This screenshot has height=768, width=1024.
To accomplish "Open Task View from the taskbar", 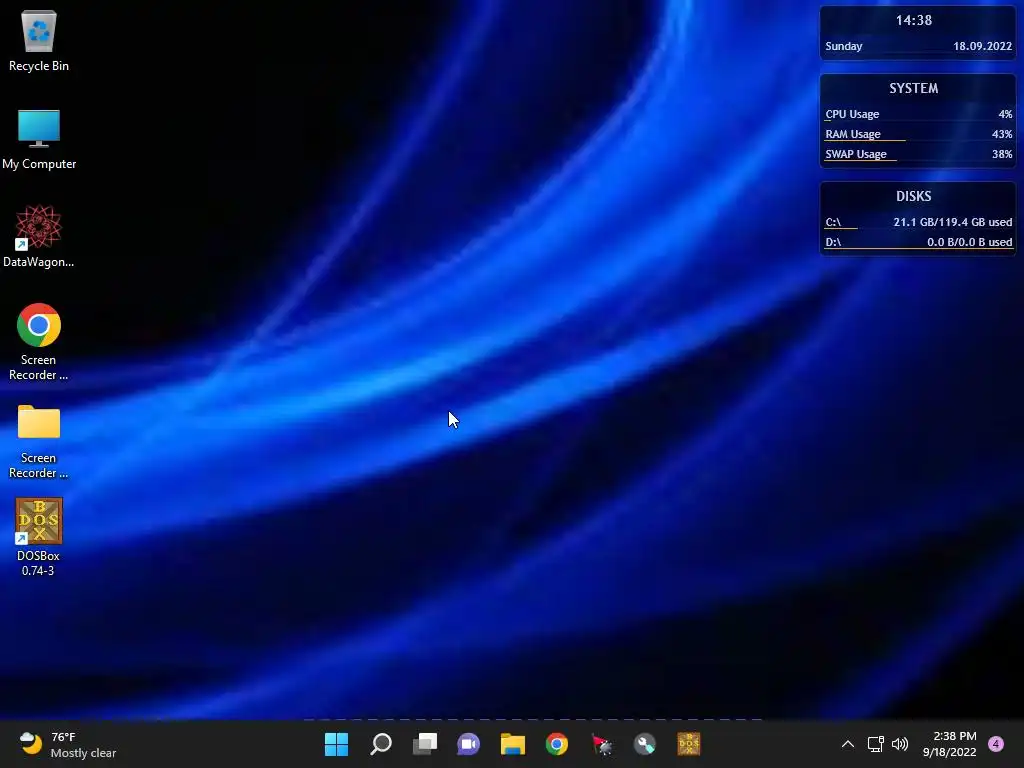I will click(424, 744).
